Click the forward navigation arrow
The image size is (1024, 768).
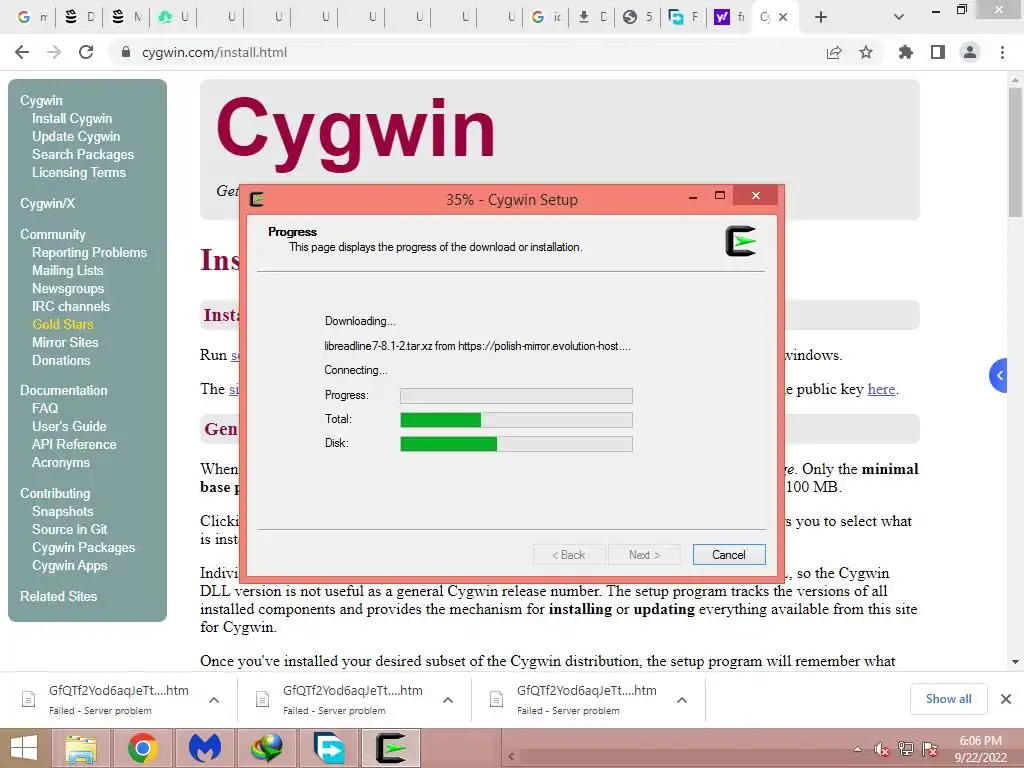click(54, 52)
